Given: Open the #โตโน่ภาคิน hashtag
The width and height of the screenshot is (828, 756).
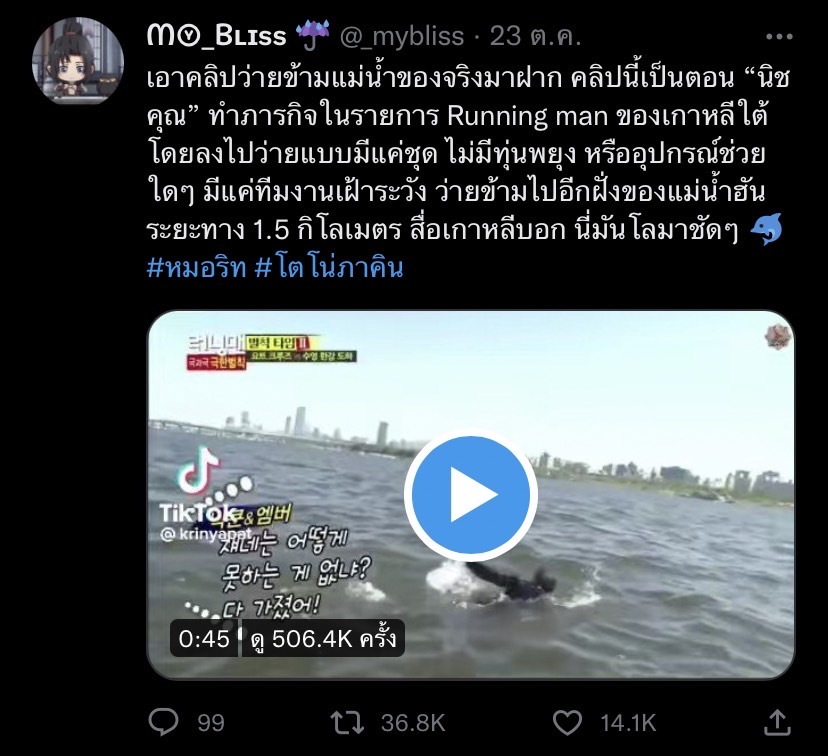Looking at the screenshot, I should pos(329,268).
